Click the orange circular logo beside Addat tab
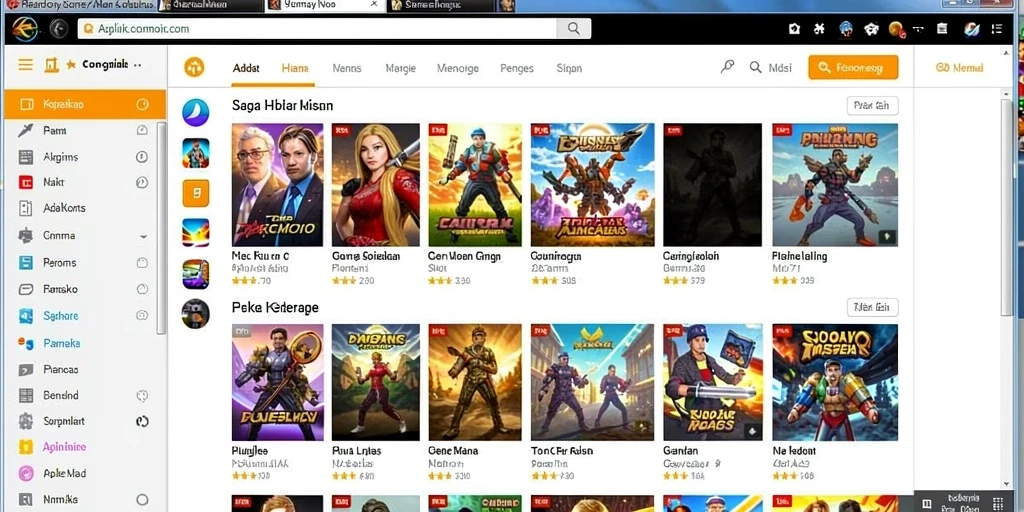The image size is (1024, 512). 194,67
